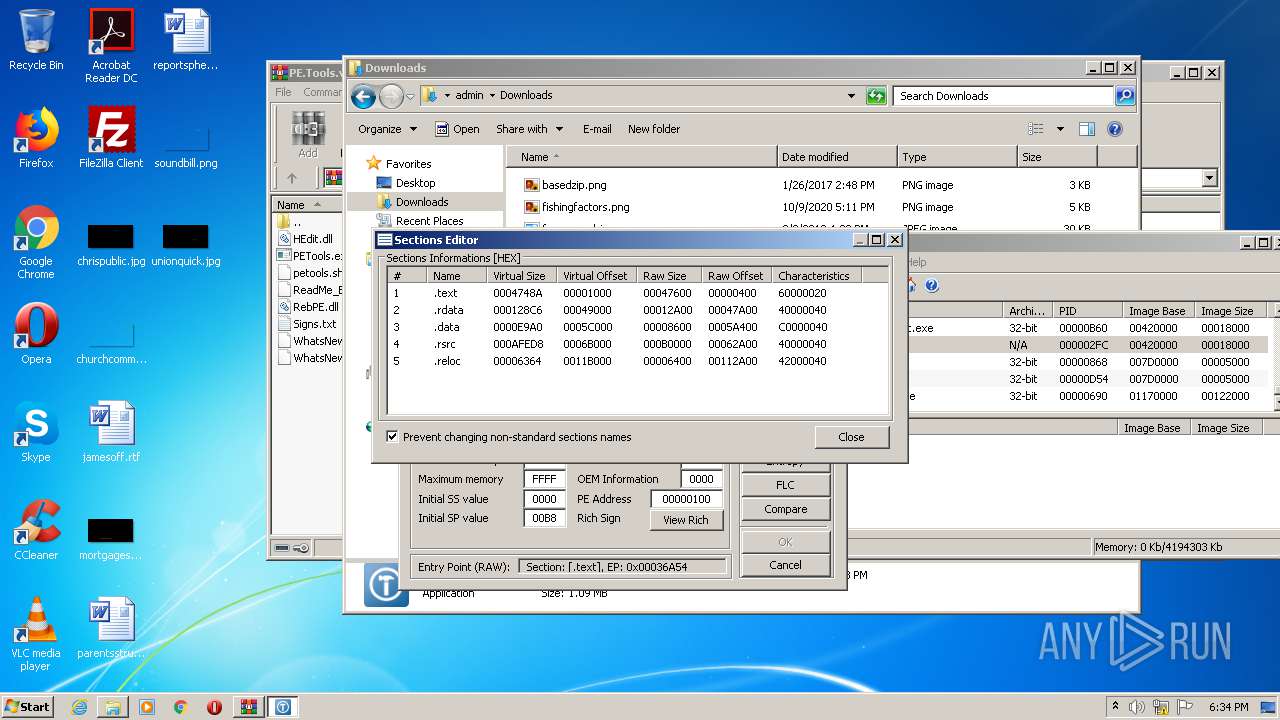The height and width of the screenshot is (720, 1280).
Task: Click search magnifier in Downloads window
Action: (x=1125, y=96)
